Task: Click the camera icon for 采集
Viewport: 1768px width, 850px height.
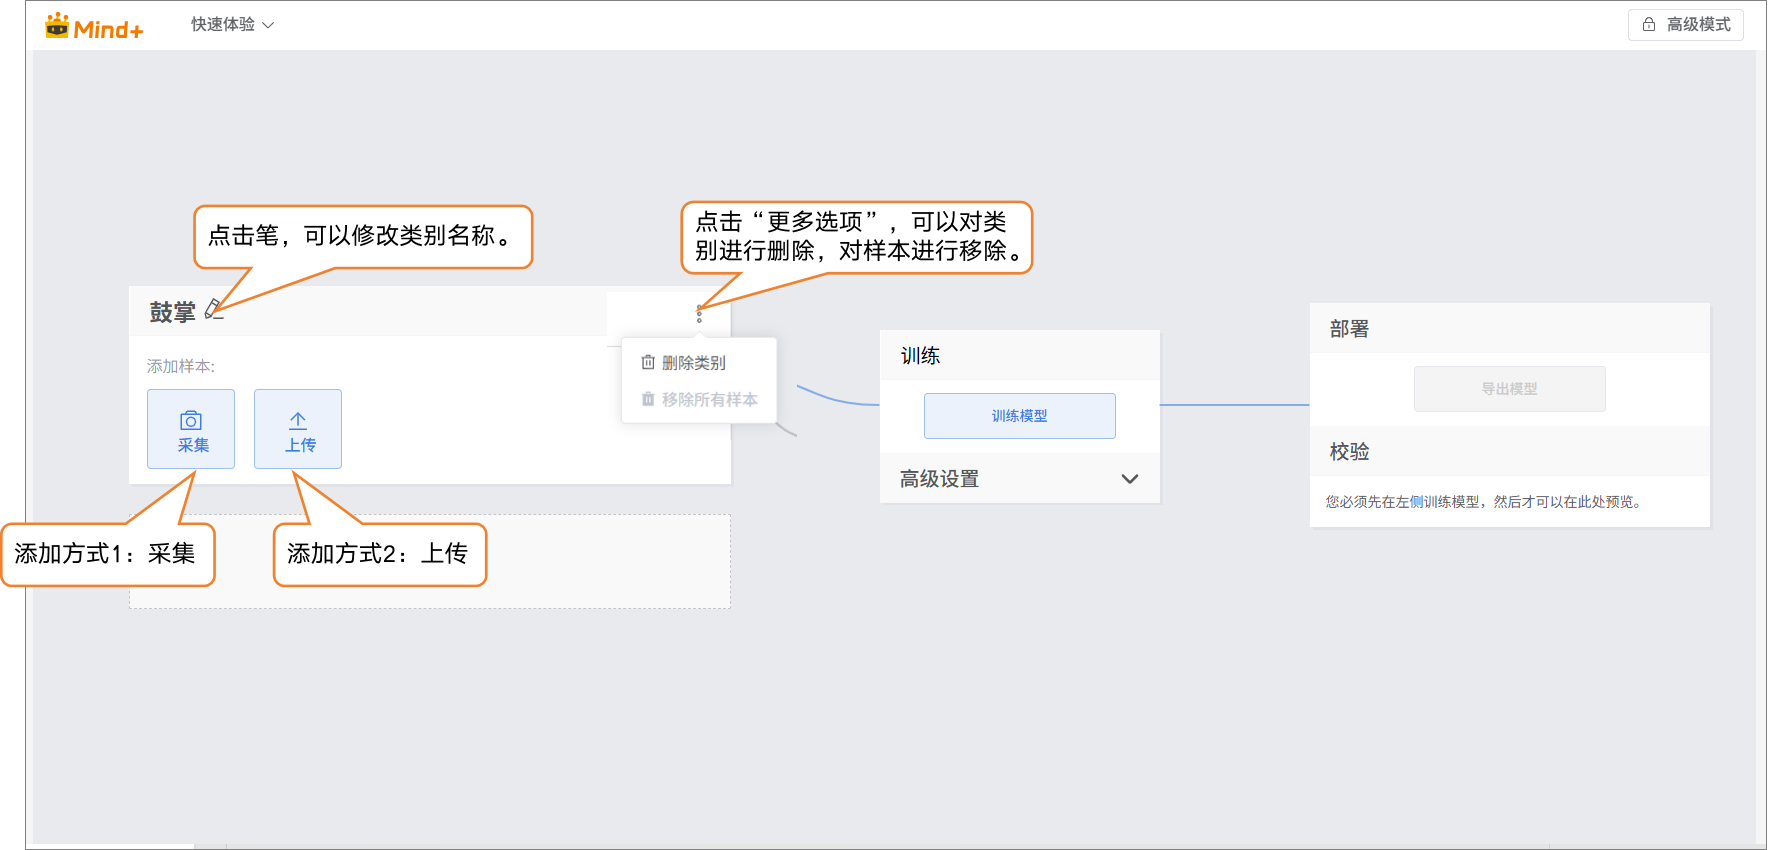Action: (191, 421)
